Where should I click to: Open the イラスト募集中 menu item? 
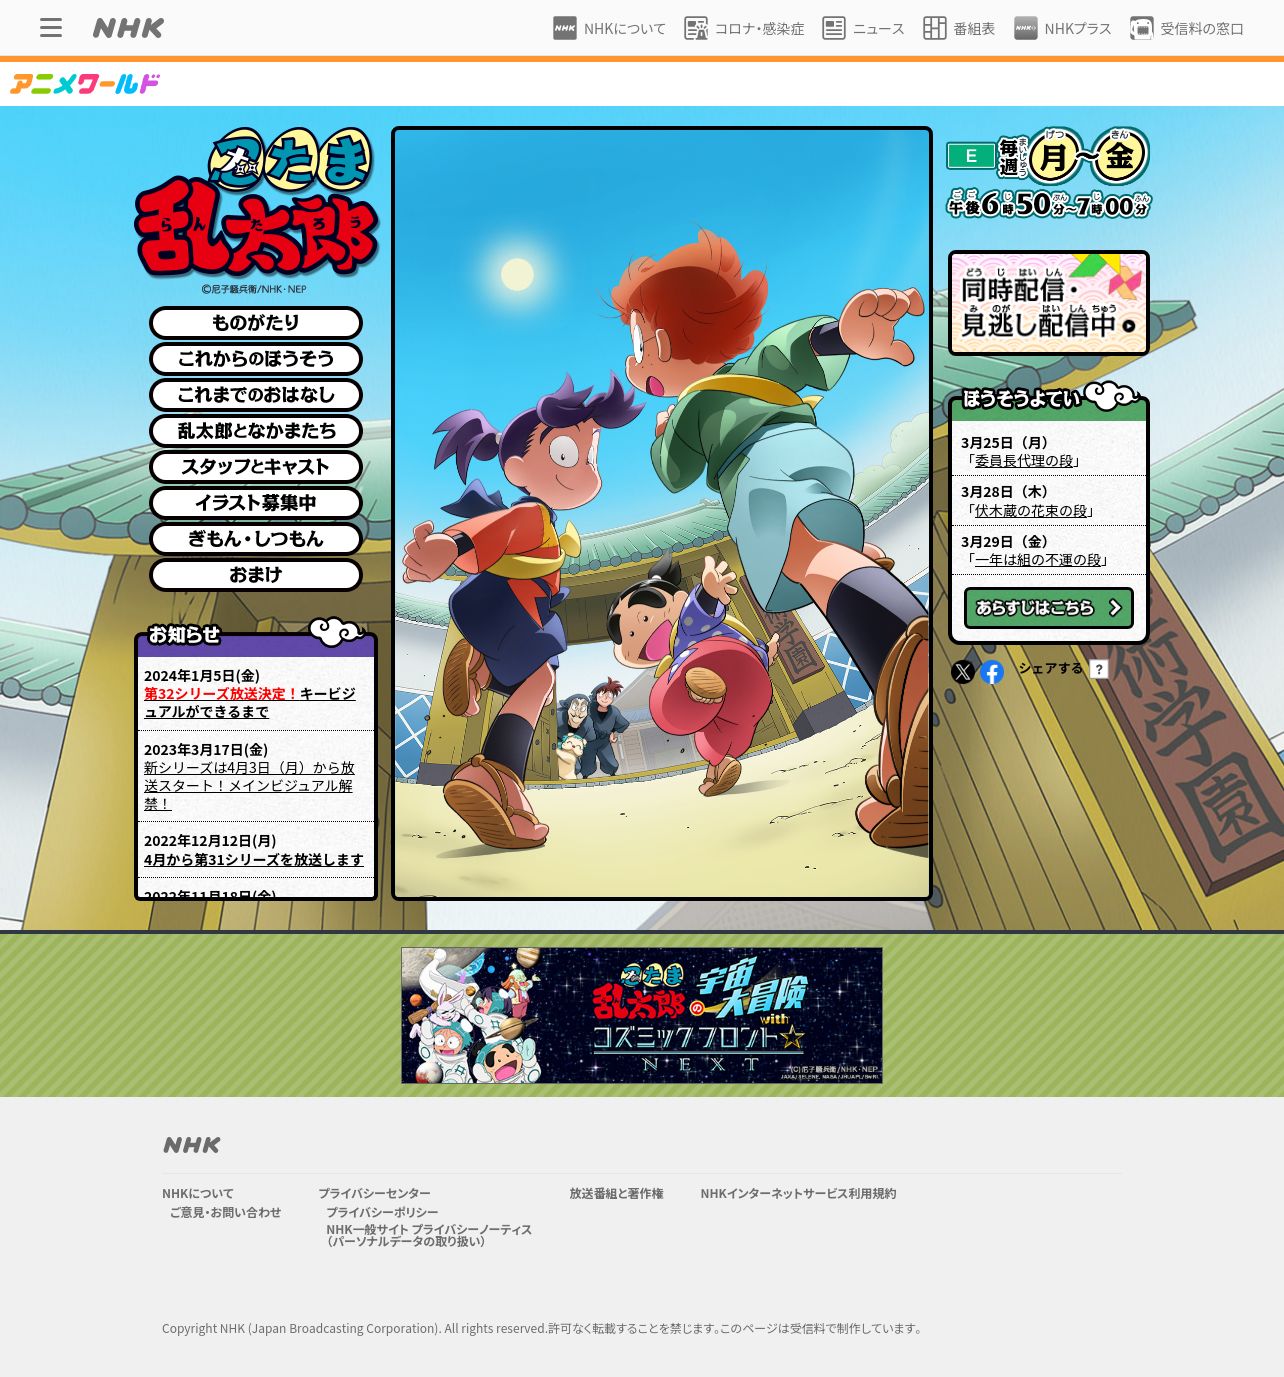tap(256, 503)
